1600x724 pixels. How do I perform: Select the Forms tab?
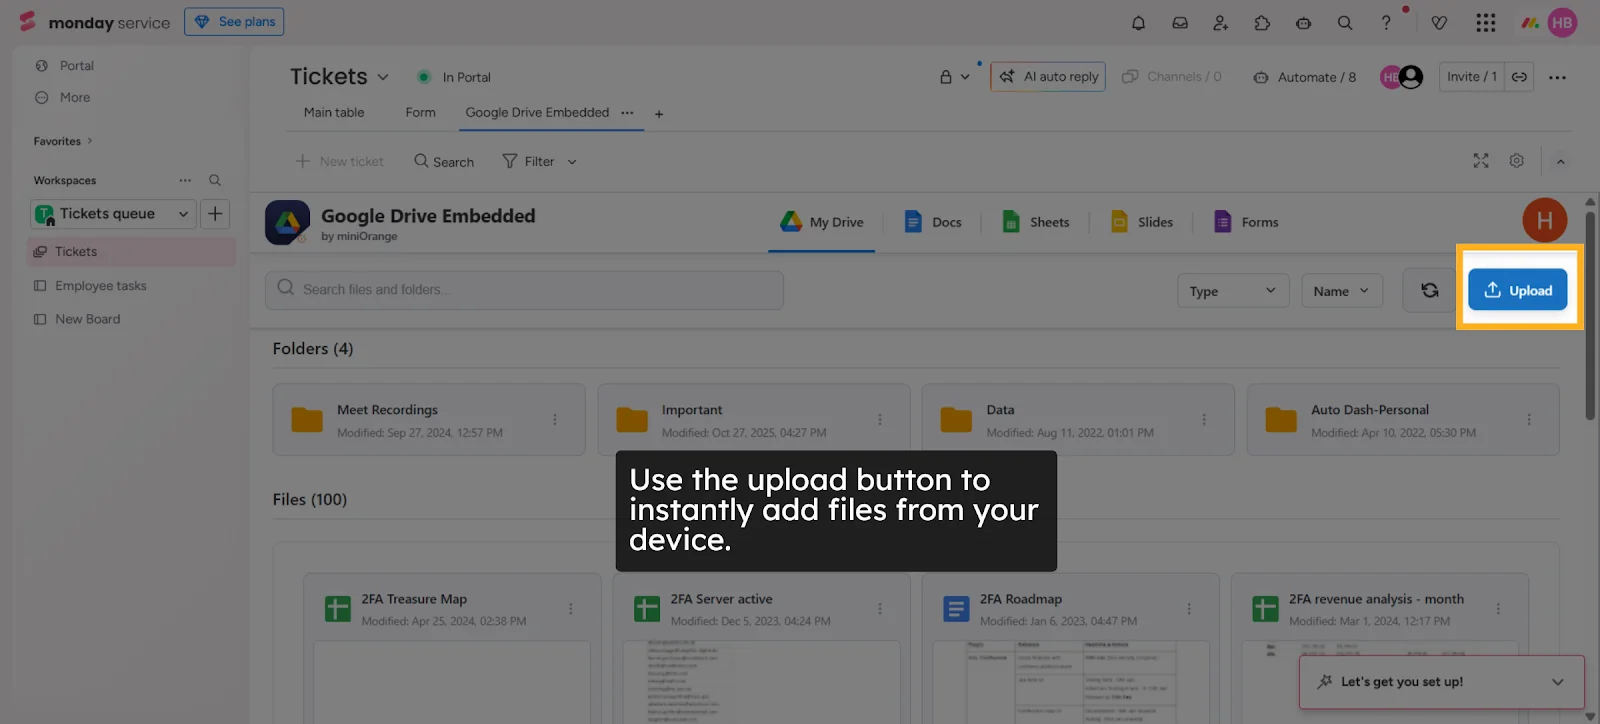point(1246,222)
